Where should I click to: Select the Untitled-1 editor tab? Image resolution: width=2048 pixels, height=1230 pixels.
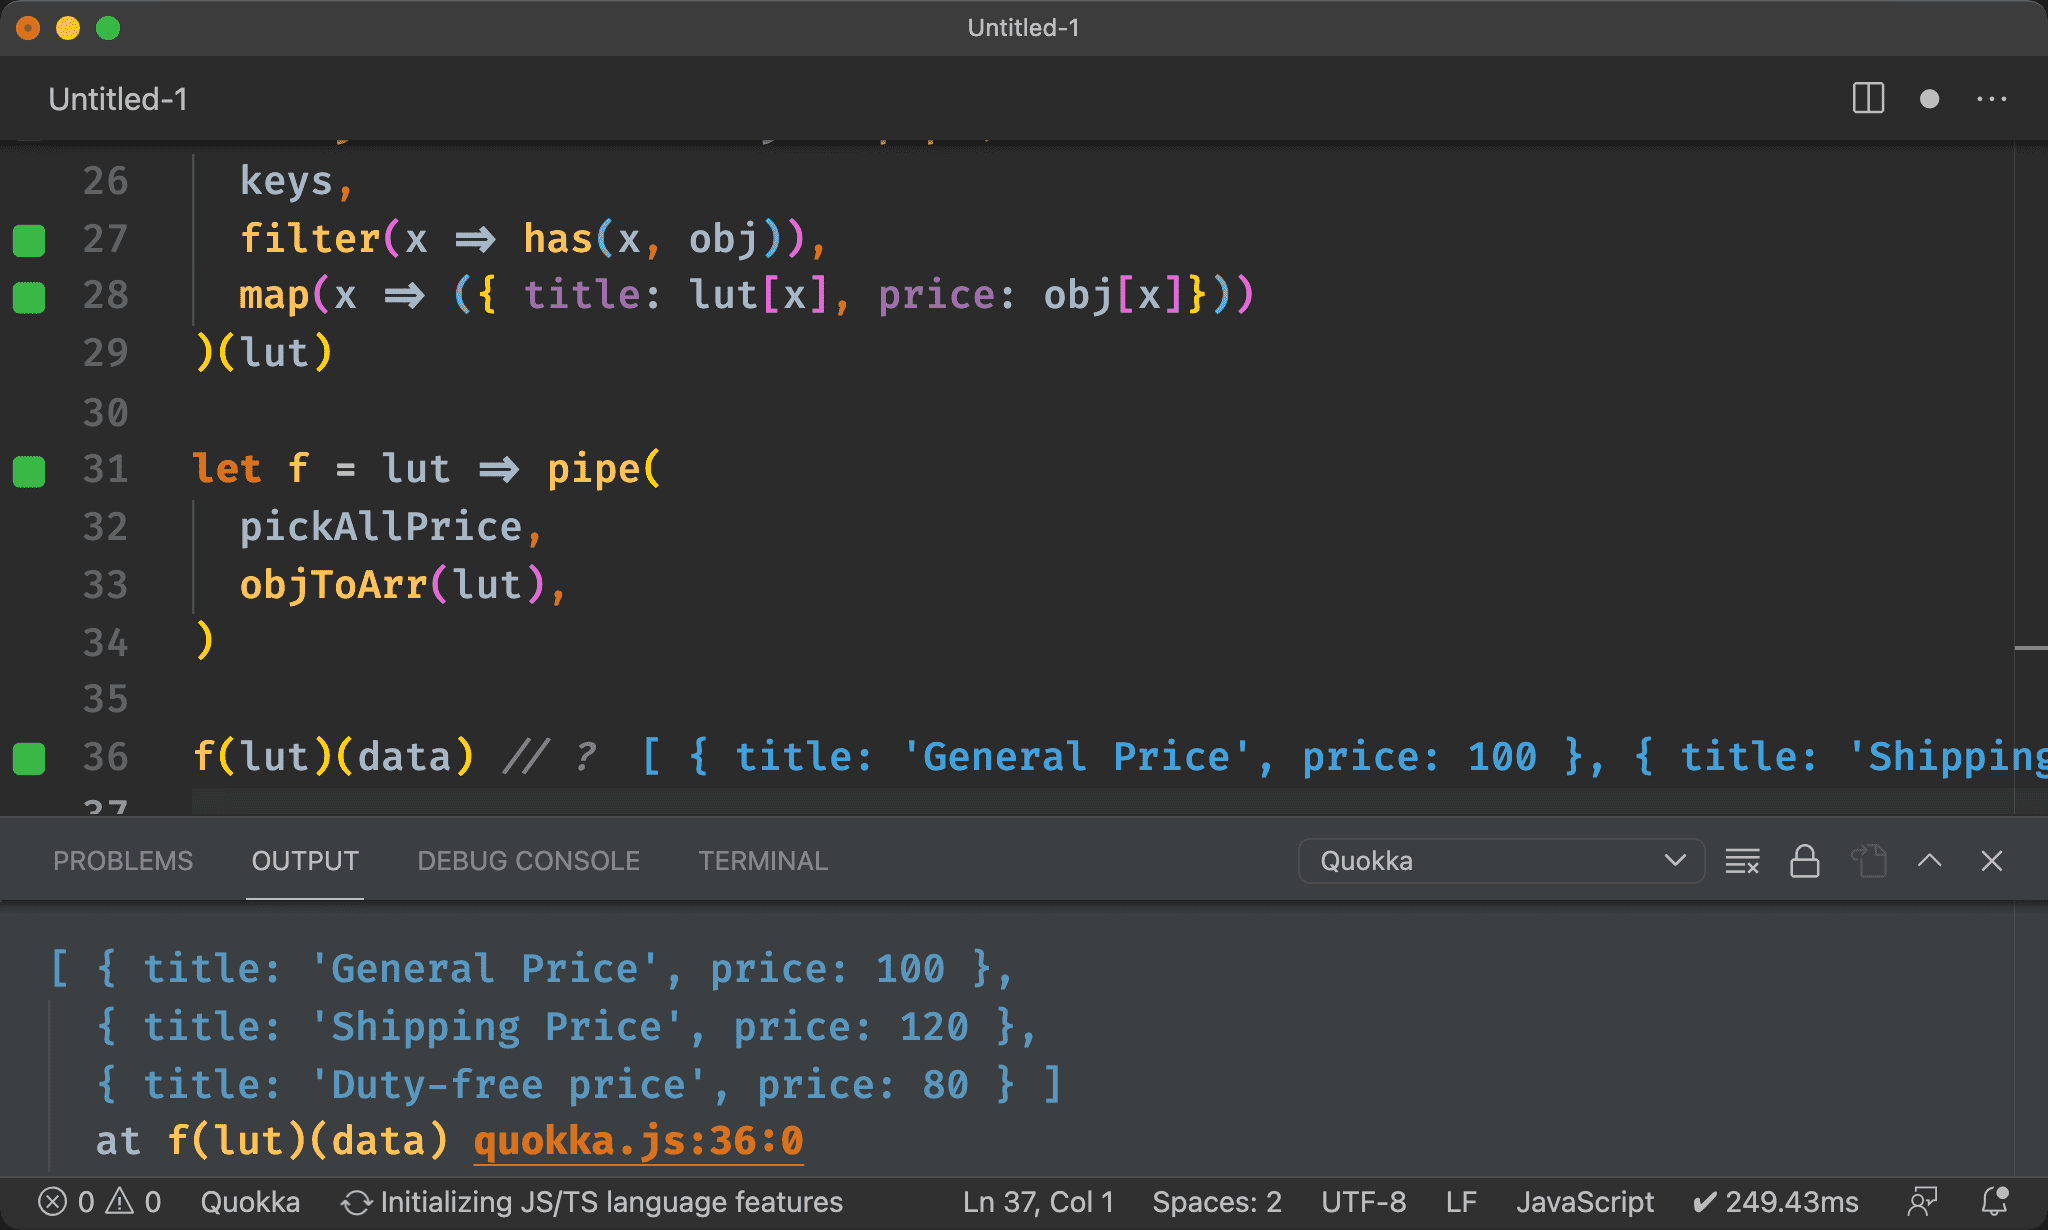click(x=118, y=99)
